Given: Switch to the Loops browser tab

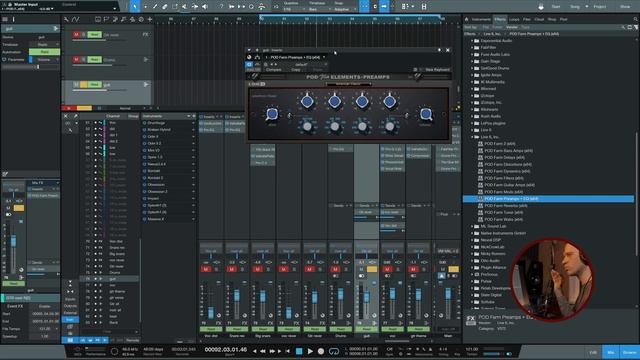Looking at the screenshot, I should (x=514, y=19).
